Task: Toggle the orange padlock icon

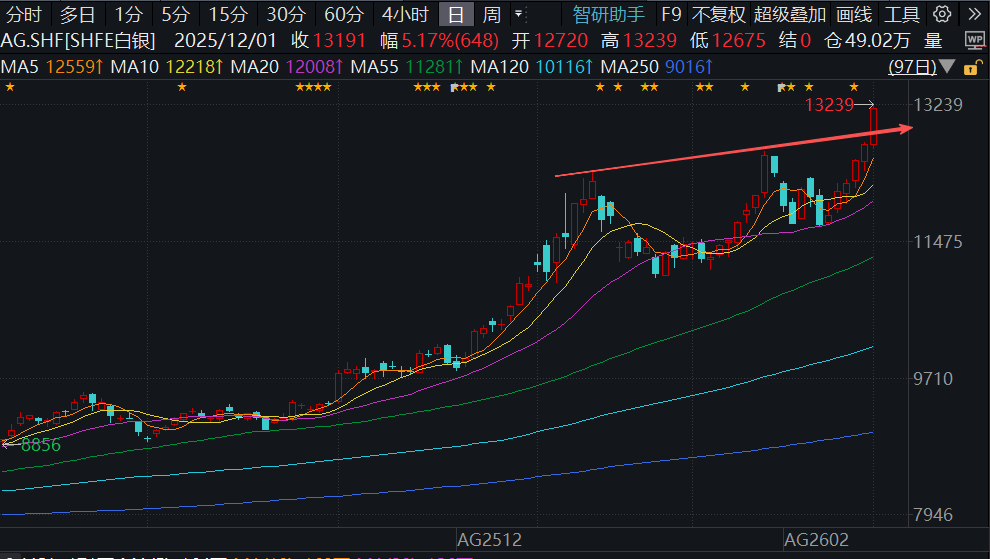Action: click(973, 67)
